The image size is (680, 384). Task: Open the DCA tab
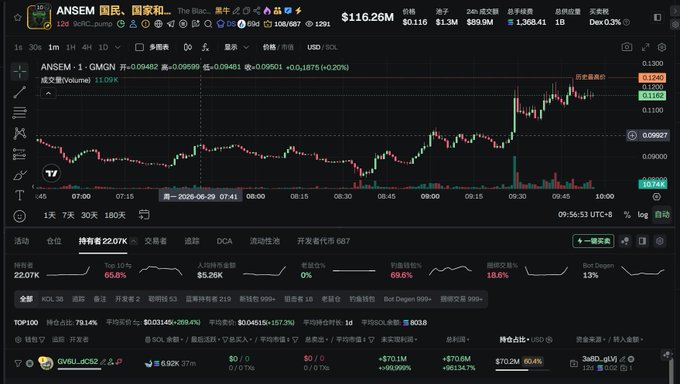point(224,241)
